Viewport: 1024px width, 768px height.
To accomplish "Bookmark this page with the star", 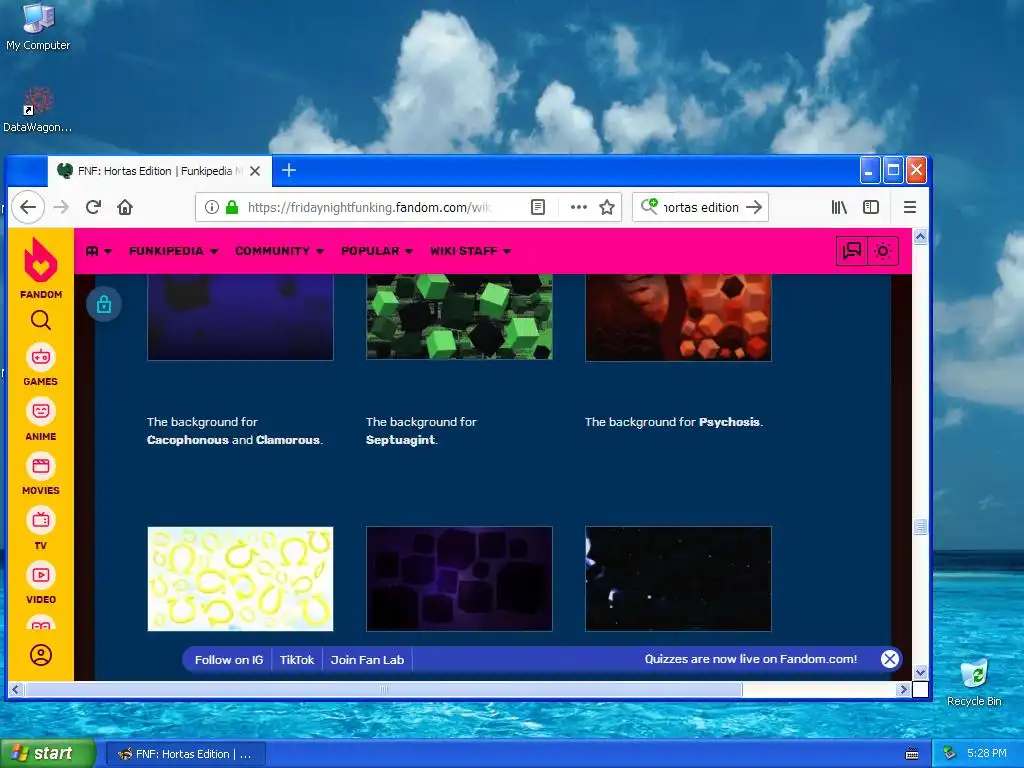I will pos(607,208).
